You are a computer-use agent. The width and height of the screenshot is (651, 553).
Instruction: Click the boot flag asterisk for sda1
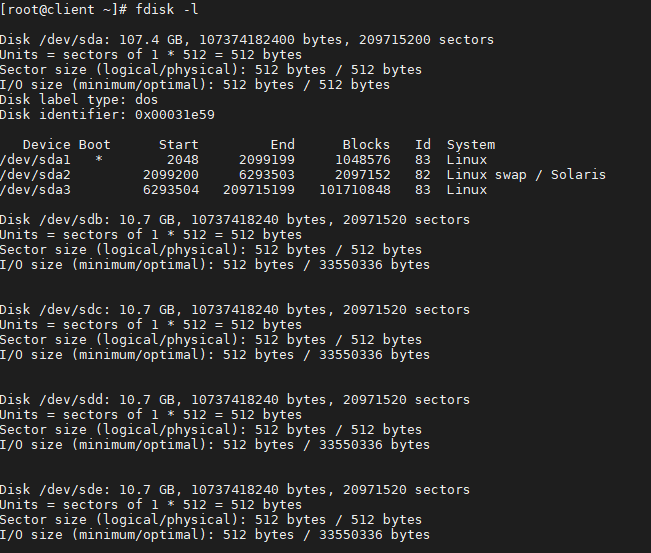click(99, 159)
